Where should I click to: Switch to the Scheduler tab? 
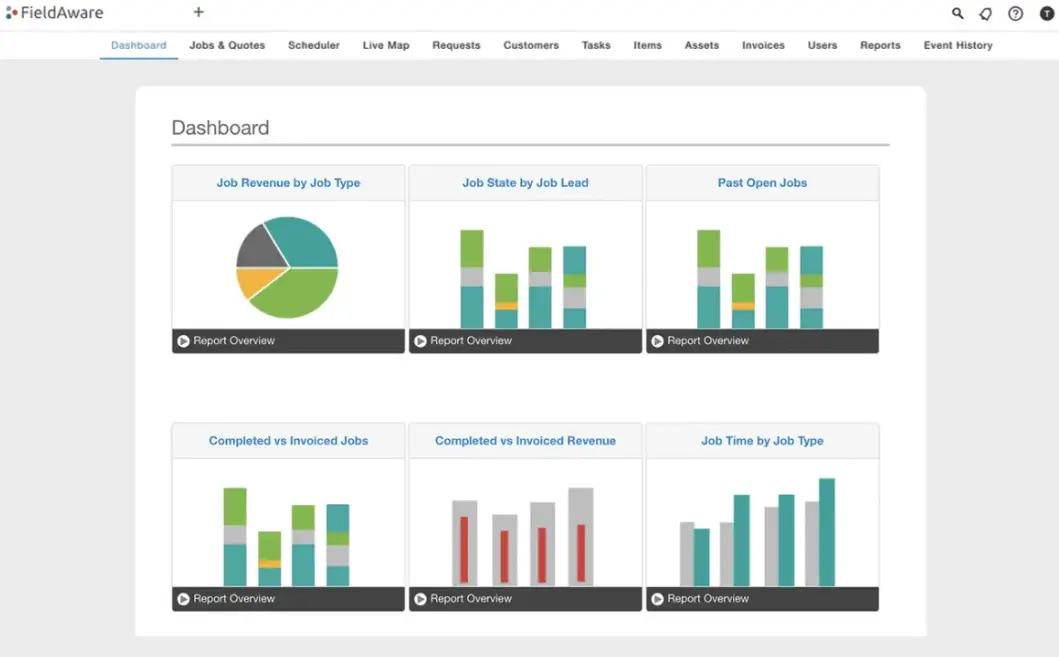point(313,45)
